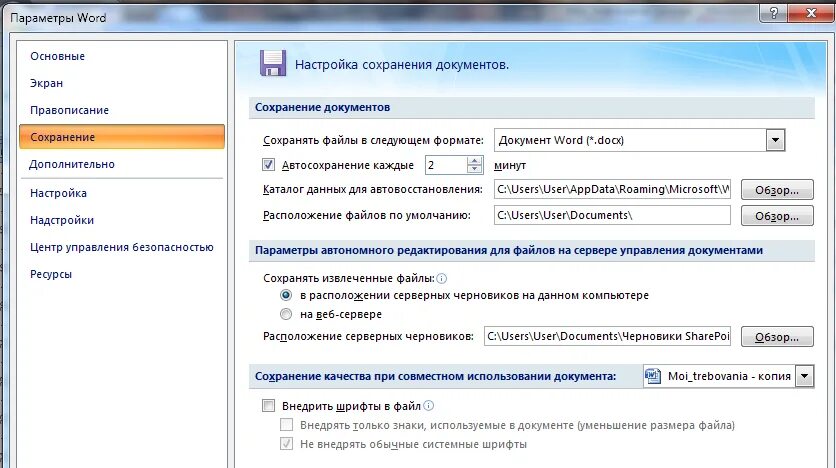
Task: Click the floppy disk save icon in header
Action: [273, 63]
